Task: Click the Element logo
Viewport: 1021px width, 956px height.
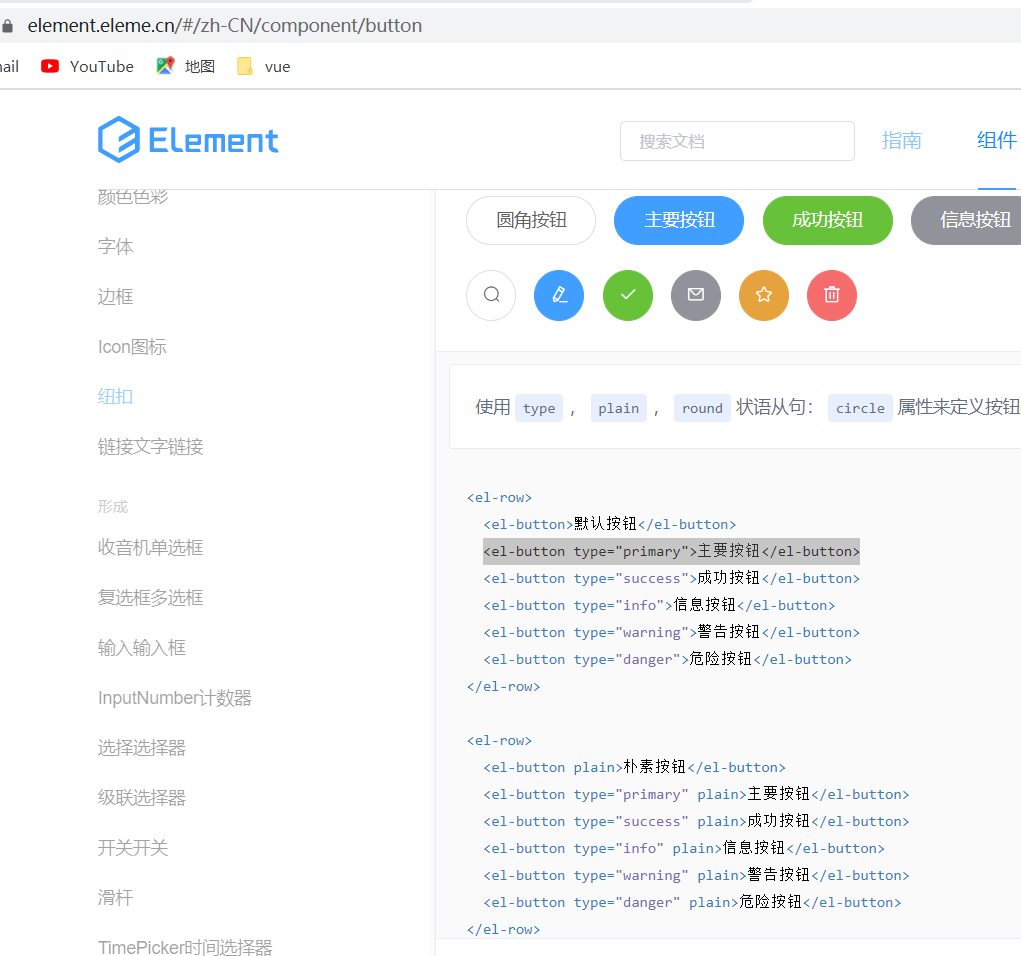Action: [x=188, y=139]
